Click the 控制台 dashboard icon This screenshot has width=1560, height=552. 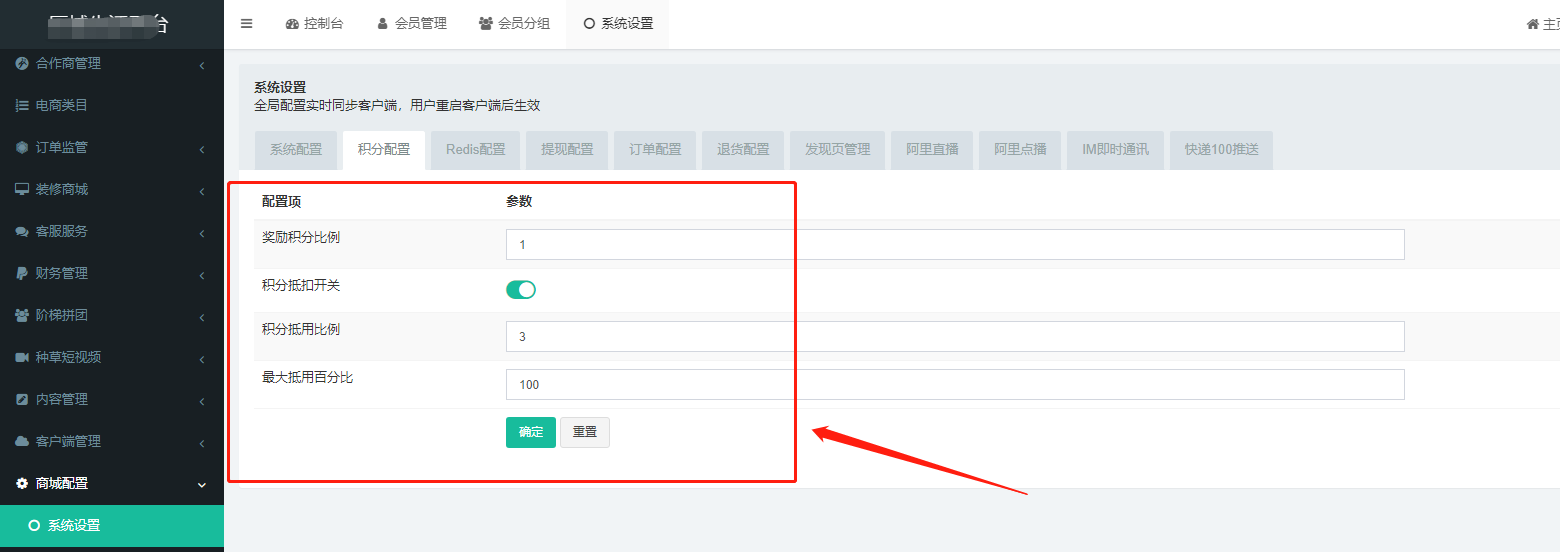[292, 24]
